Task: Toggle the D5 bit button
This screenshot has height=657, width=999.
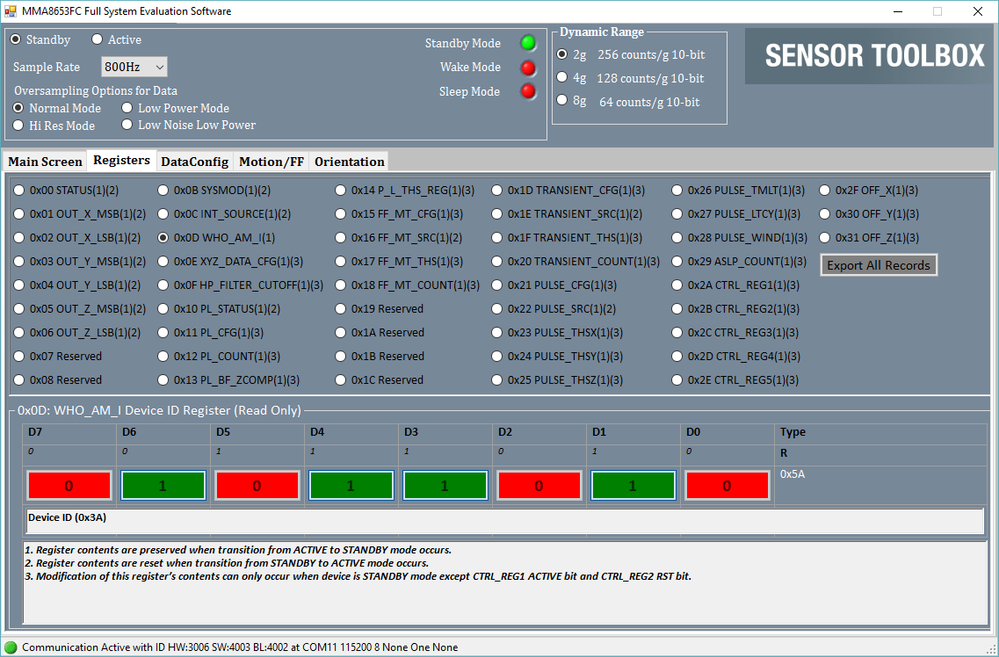Action: [x=257, y=486]
